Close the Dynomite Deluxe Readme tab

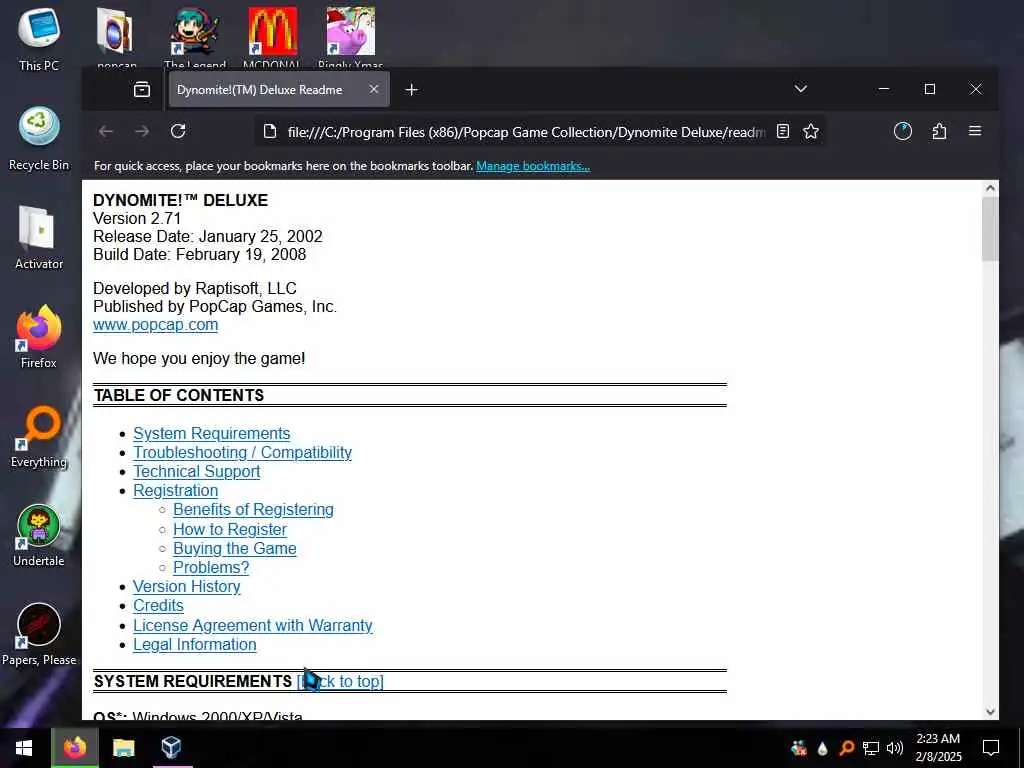374,89
